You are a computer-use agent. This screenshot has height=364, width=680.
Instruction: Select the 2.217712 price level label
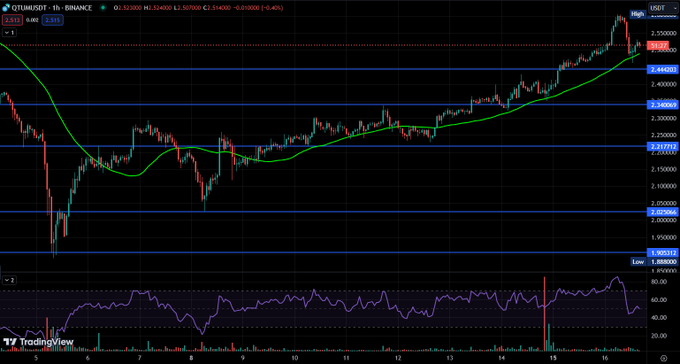pyautogui.click(x=663, y=147)
